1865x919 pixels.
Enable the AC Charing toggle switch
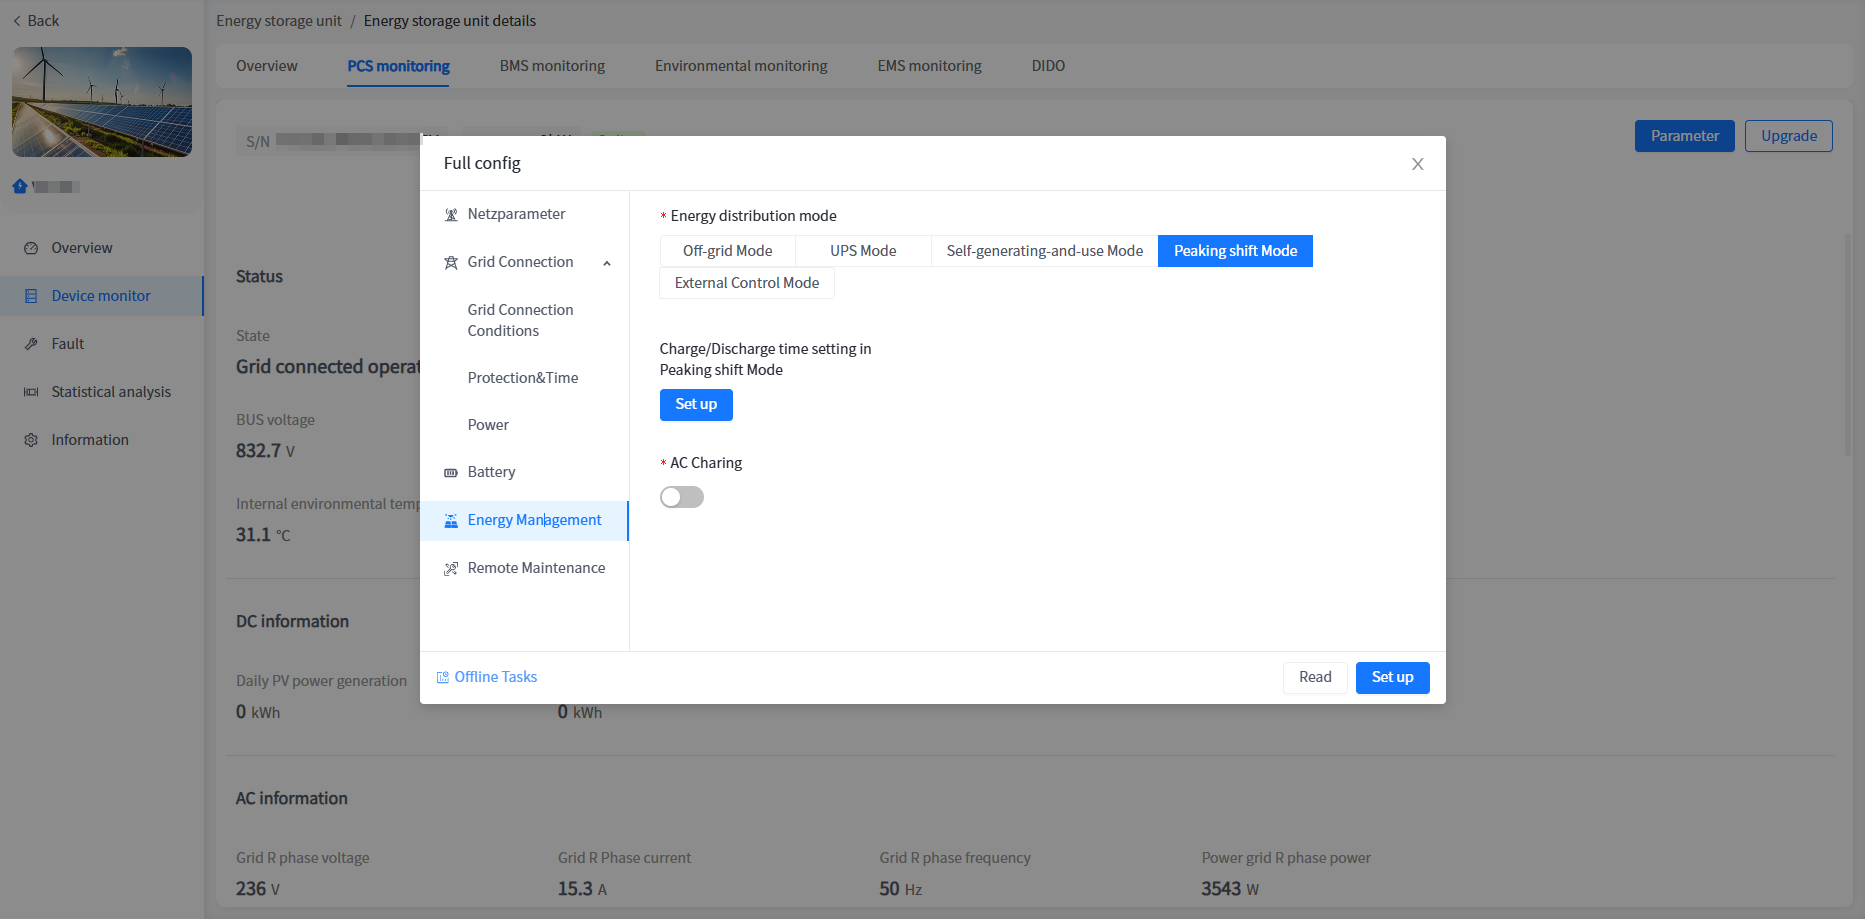[x=682, y=497]
